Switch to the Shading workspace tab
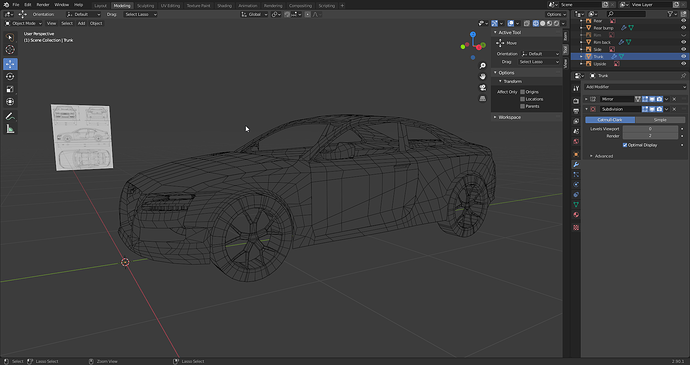 pos(224,6)
